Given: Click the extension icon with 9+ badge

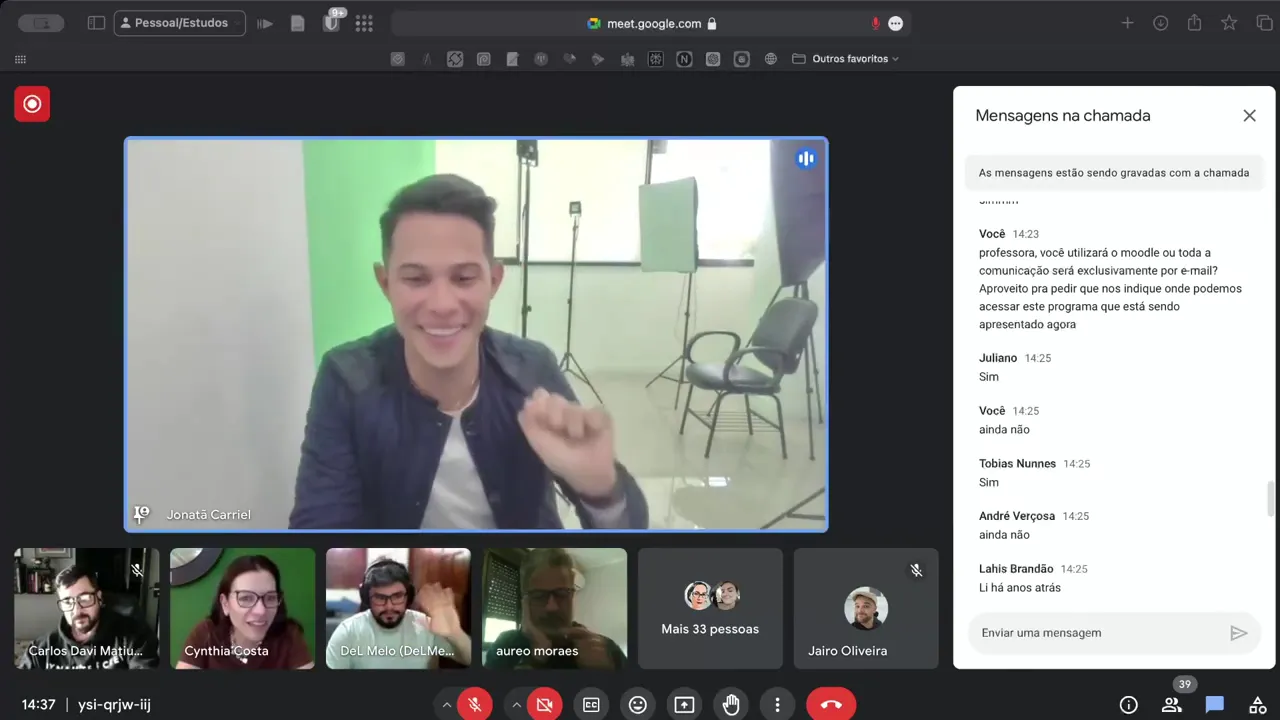Looking at the screenshot, I should click(331, 22).
